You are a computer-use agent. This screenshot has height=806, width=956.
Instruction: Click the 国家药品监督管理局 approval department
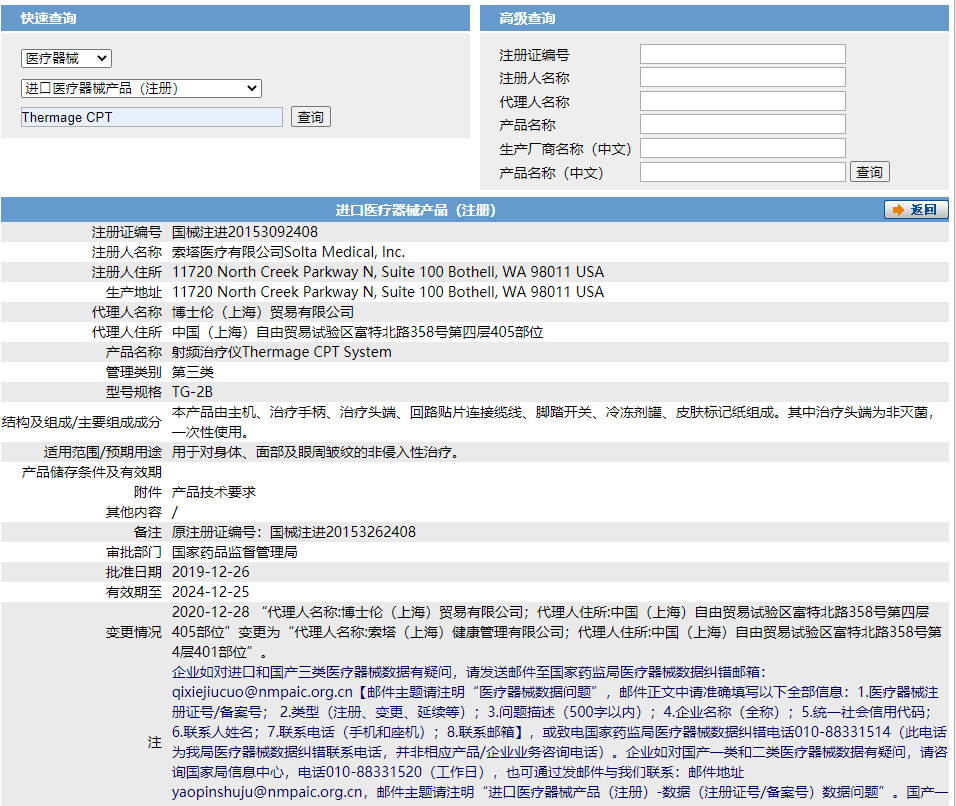point(235,552)
